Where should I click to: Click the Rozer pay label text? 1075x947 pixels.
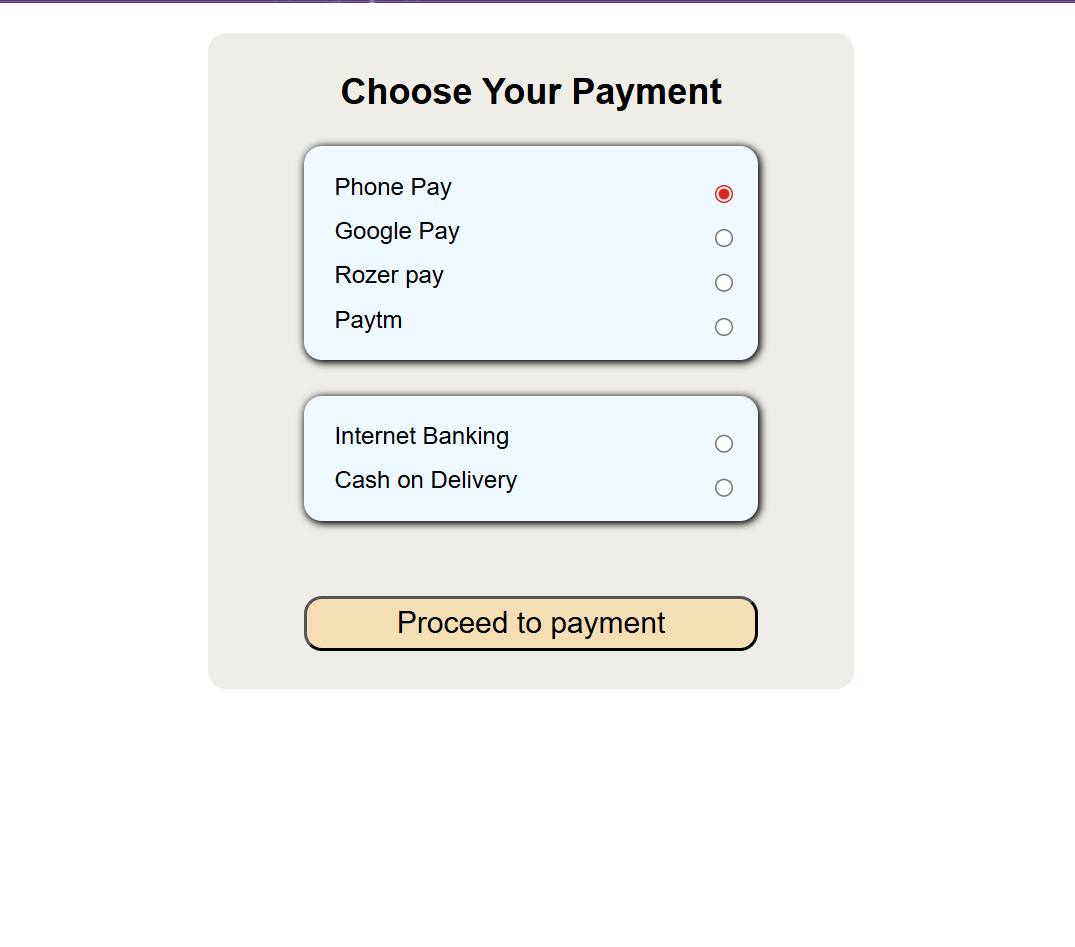389,275
